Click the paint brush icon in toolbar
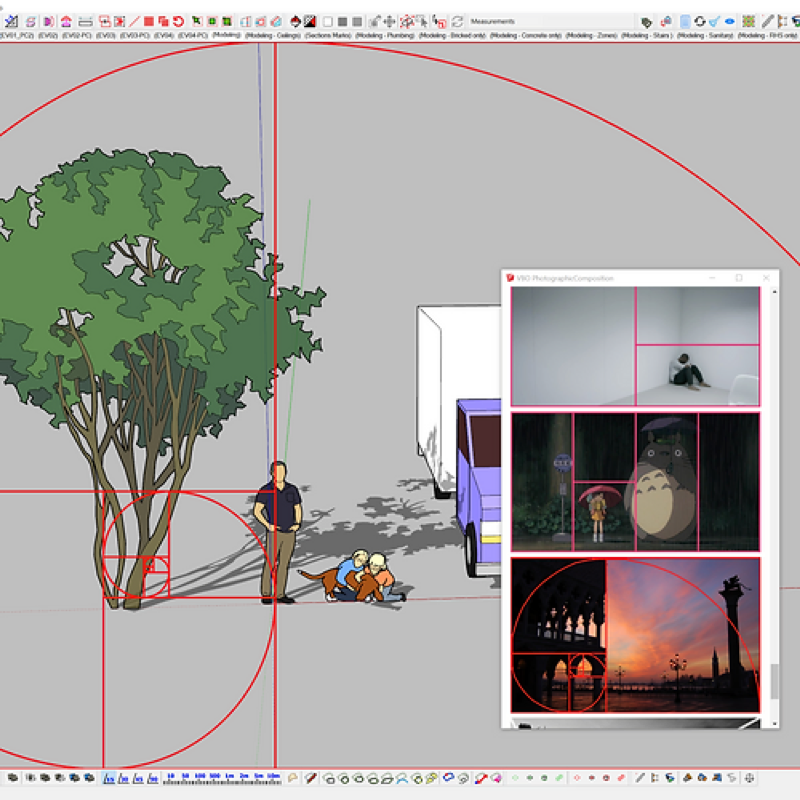This screenshot has height=800, width=800. tap(715, 21)
